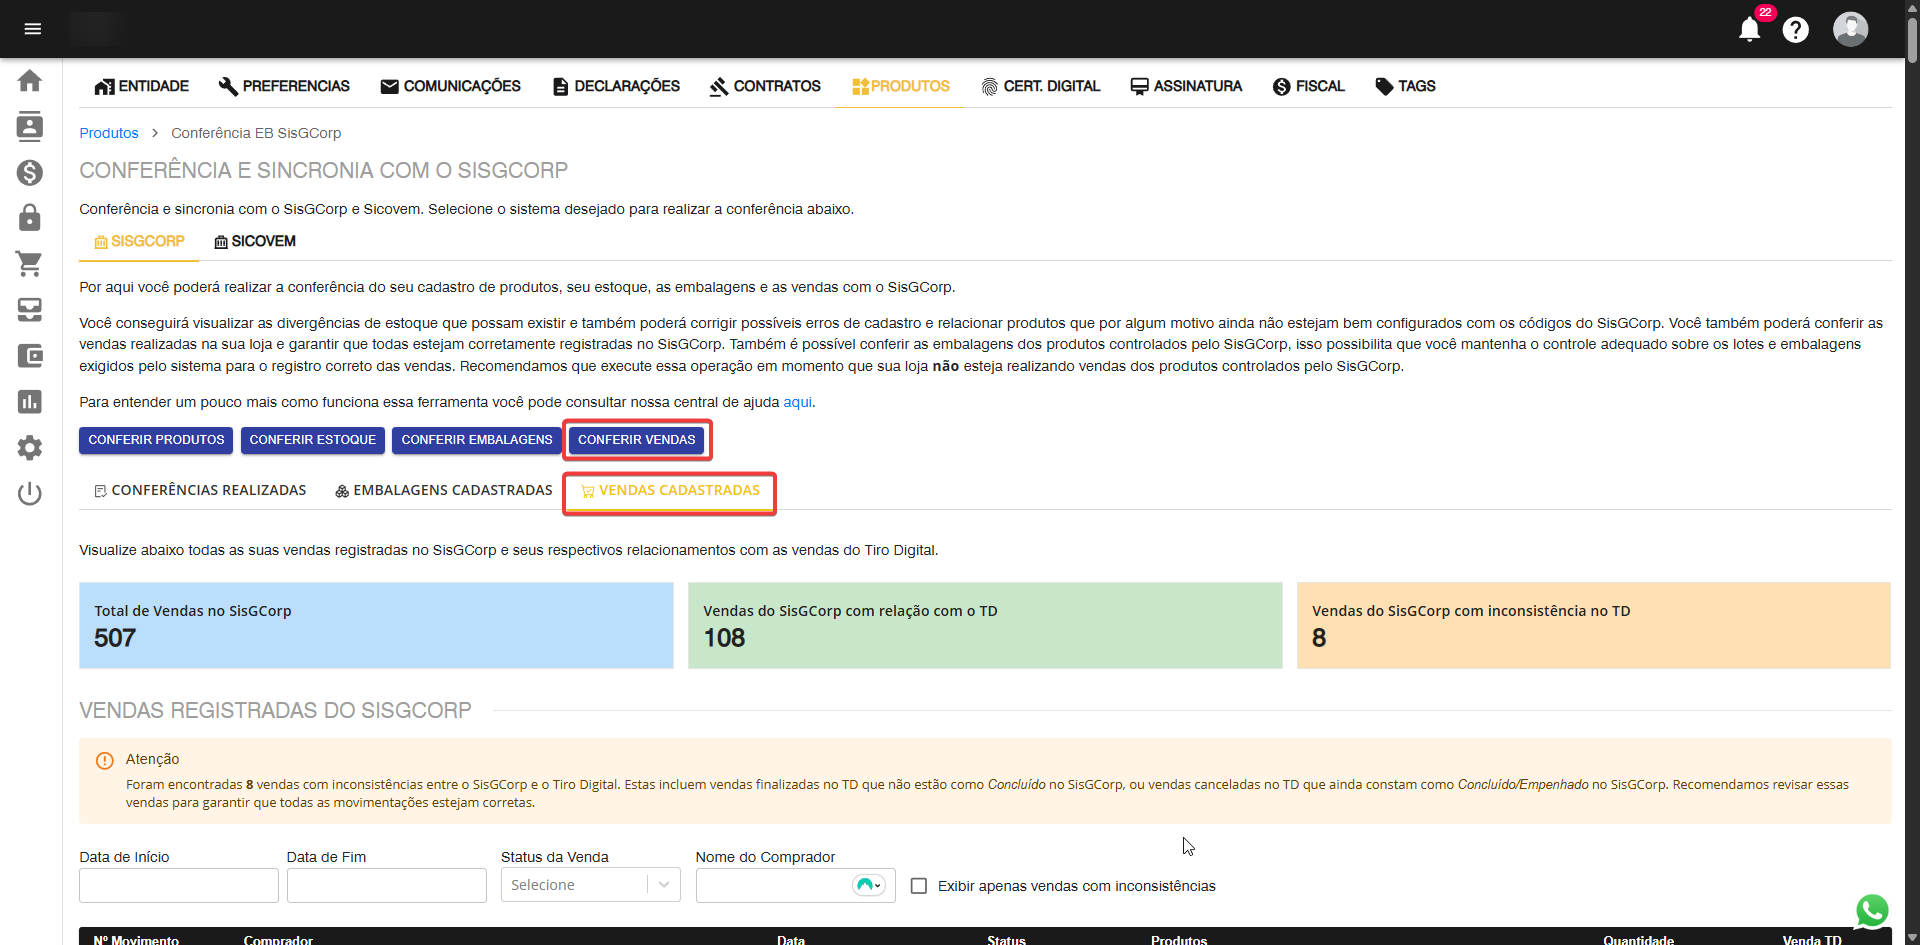The image size is (1920, 945).
Task: Select the Contratos menu item
Action: click(765, 87)
